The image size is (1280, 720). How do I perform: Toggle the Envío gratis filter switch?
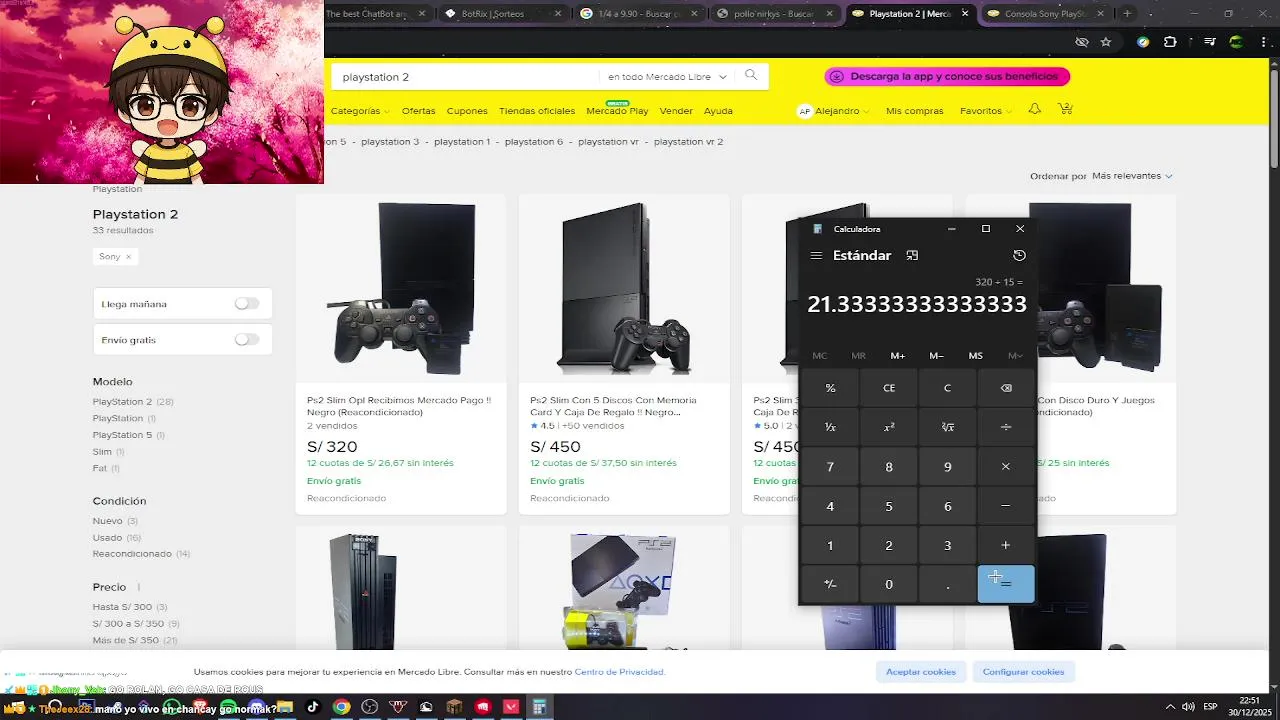(247, 340)
